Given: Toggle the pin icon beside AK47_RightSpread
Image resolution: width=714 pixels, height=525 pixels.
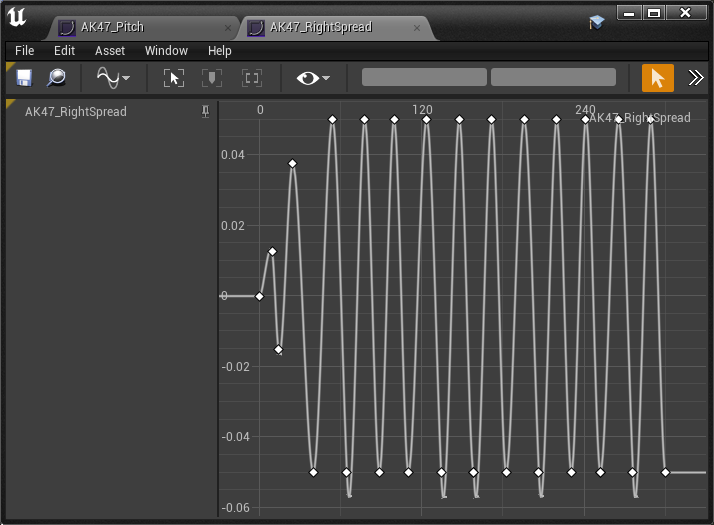Looking at the screenshot, I should (x=205, y=112).
